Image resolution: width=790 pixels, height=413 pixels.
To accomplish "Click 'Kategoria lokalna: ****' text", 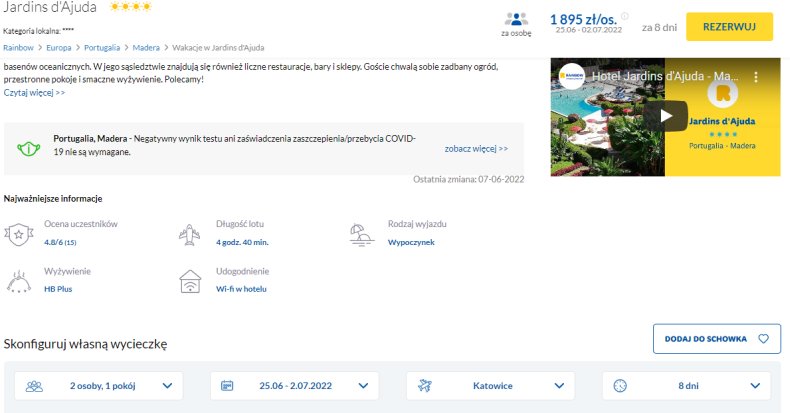I will coord(38,31).
